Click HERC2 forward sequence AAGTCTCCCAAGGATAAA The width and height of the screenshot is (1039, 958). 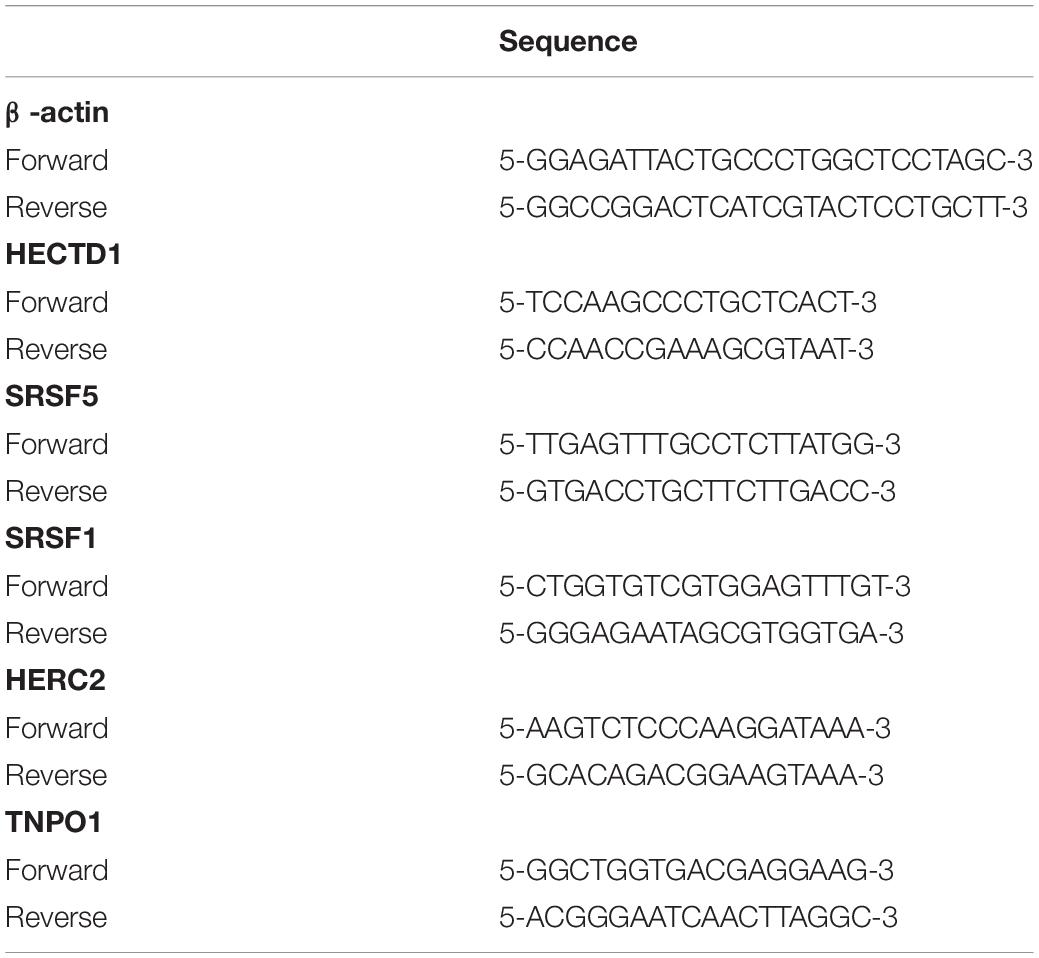pos(694,728)
